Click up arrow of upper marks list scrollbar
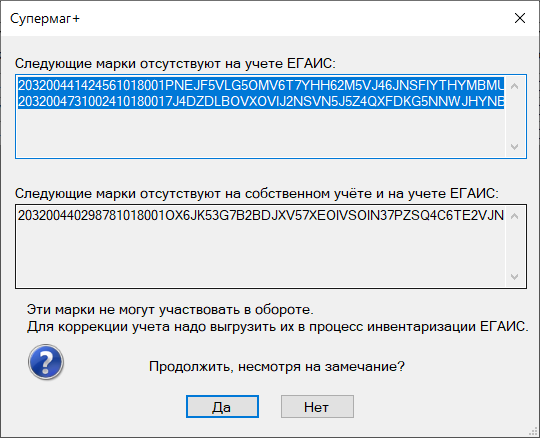Screen dimensions: 540x438 point(515,86)
